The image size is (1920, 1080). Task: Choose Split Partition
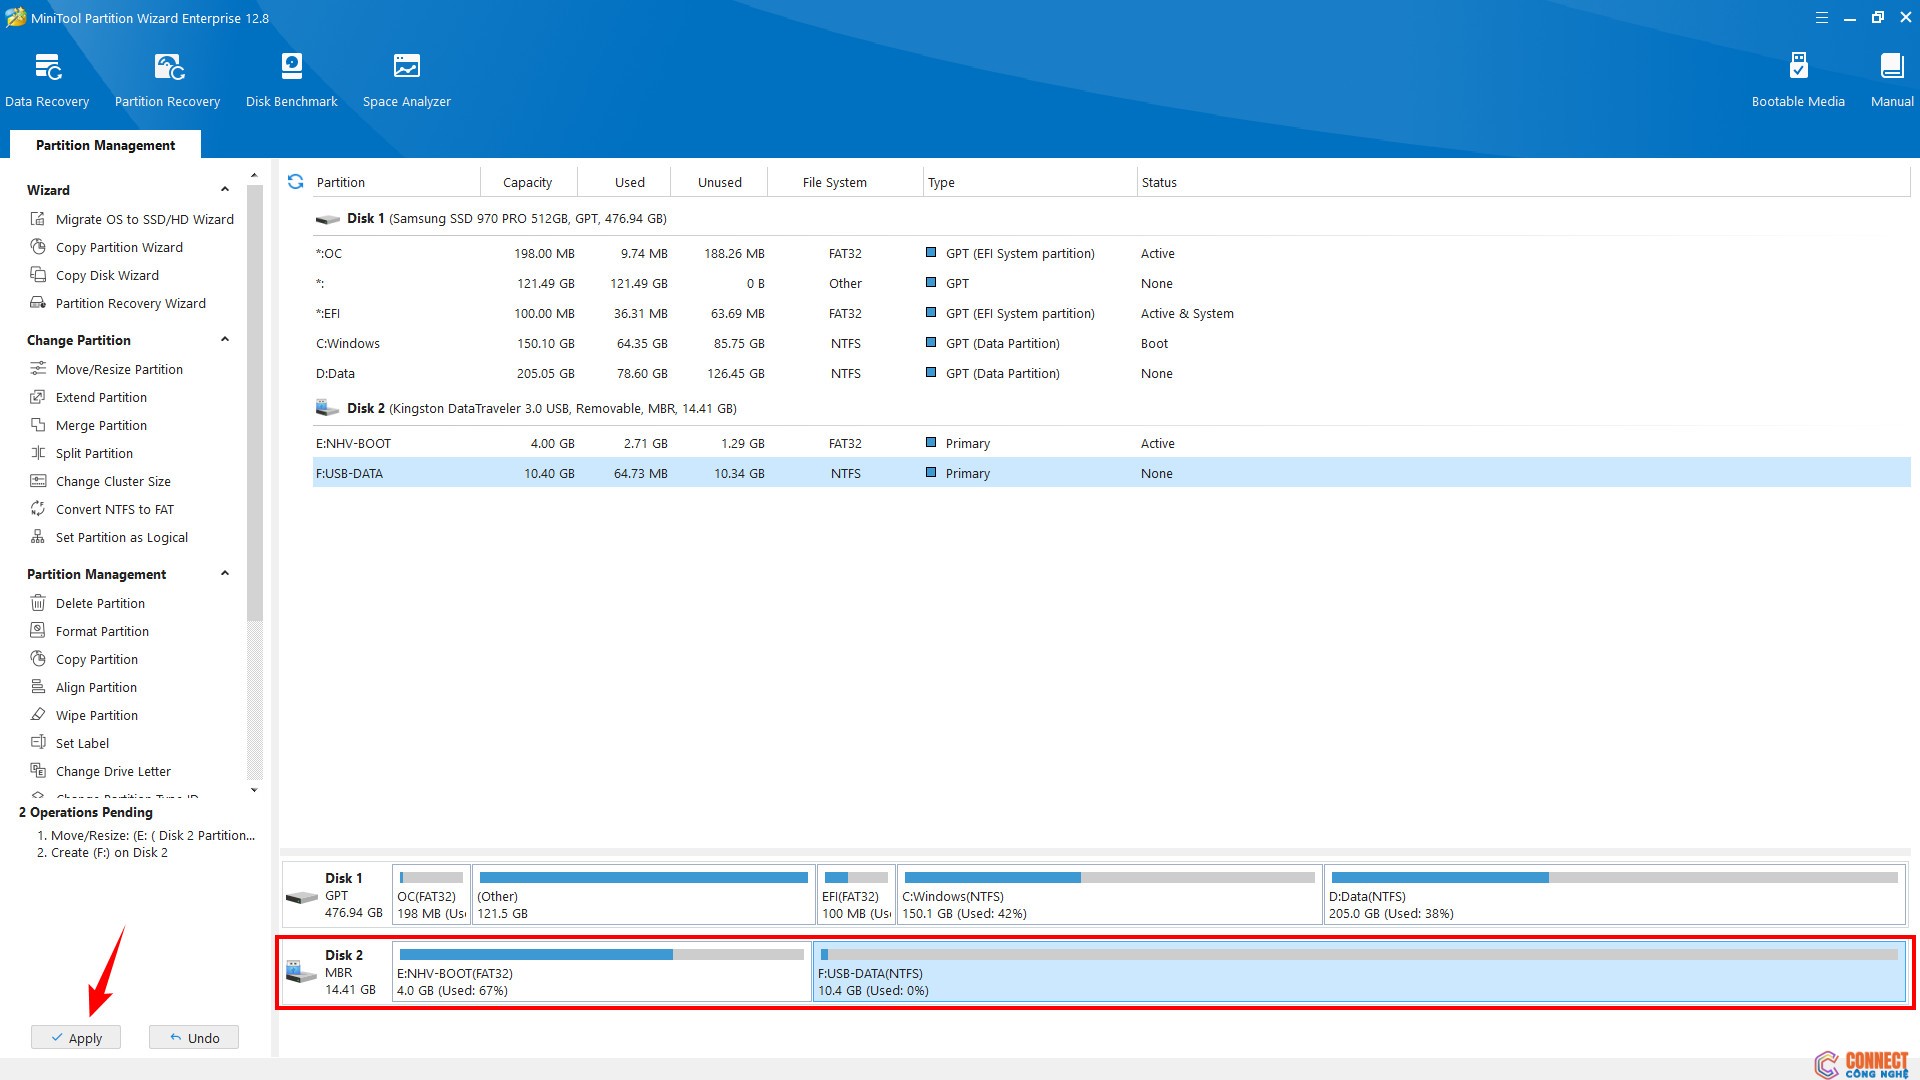(x=83, y=453)
